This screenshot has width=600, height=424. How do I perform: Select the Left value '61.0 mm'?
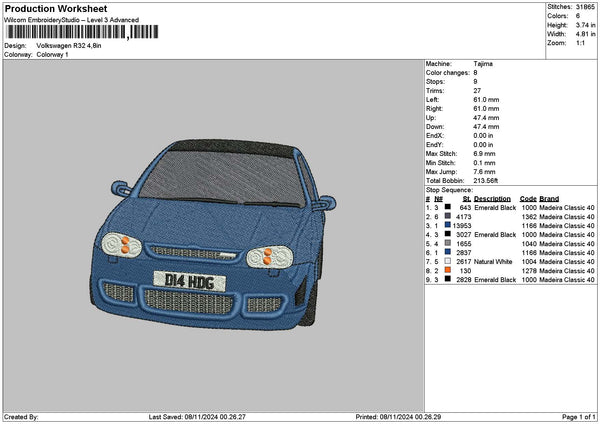[486, 99]
